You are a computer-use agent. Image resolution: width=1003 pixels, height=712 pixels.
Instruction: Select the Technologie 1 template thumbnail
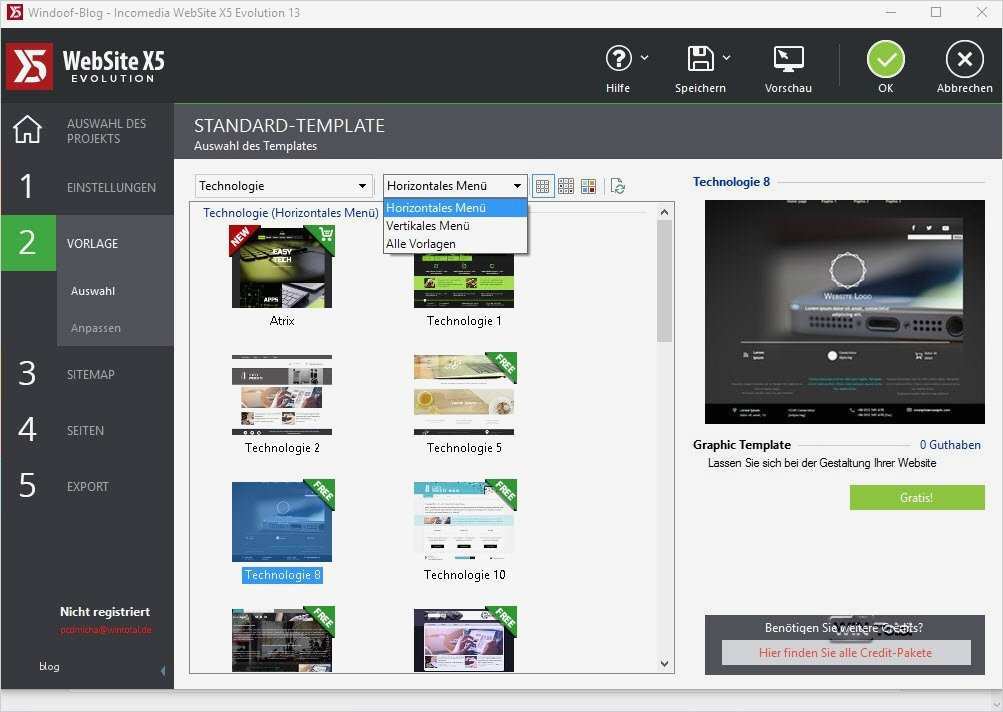click(x=464, y=280)
